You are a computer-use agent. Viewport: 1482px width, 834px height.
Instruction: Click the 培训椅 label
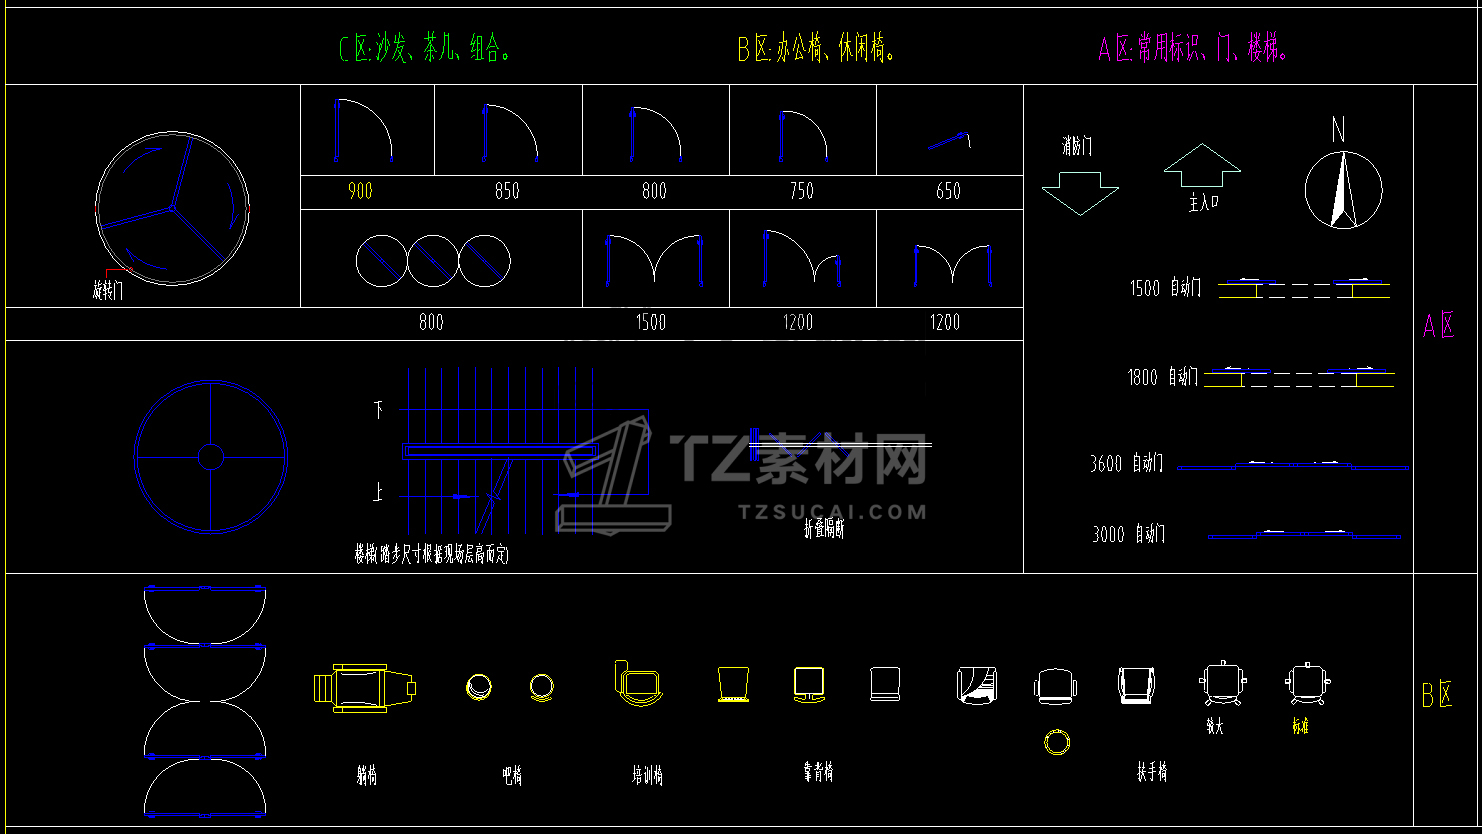click(647, 775)
